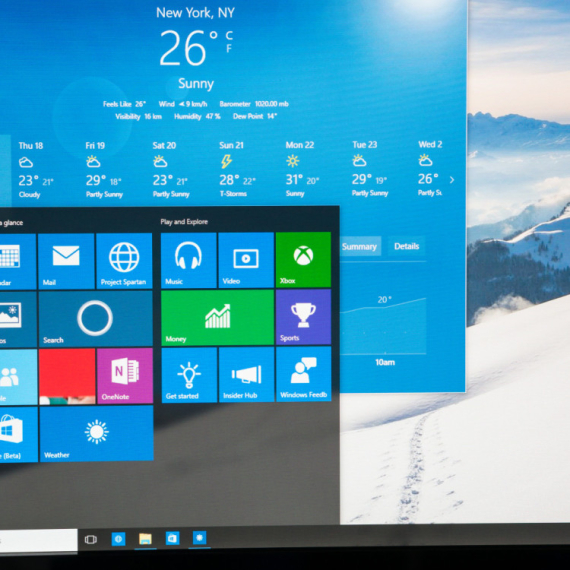This screenshot has width=570, height=570.
Task: Select Celsius temperature unit
Action: coord(229,35)
